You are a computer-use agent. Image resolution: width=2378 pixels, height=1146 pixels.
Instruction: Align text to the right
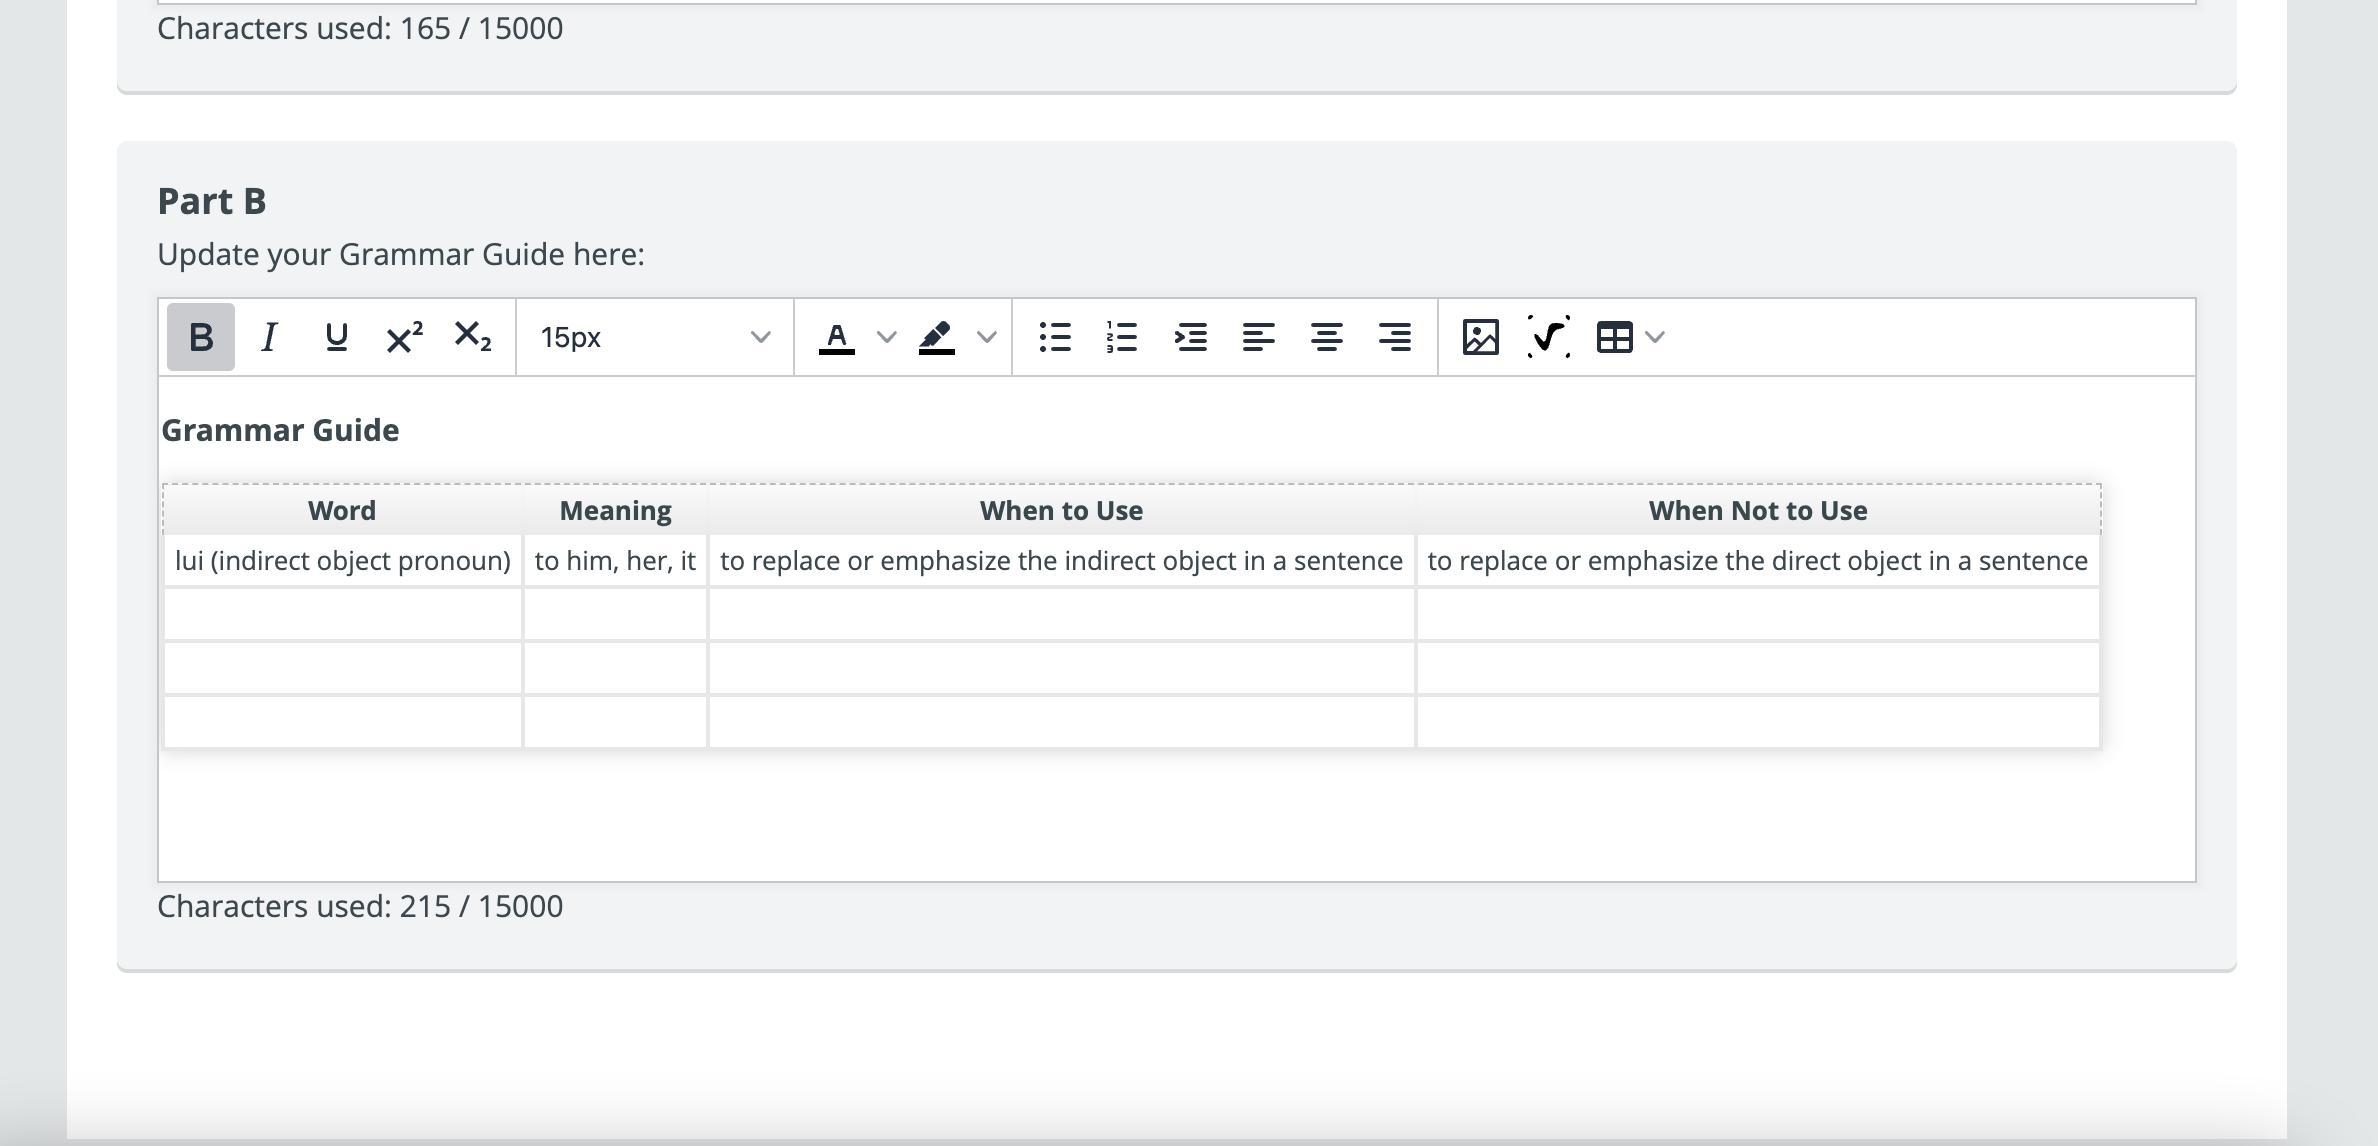[1394, 337]
